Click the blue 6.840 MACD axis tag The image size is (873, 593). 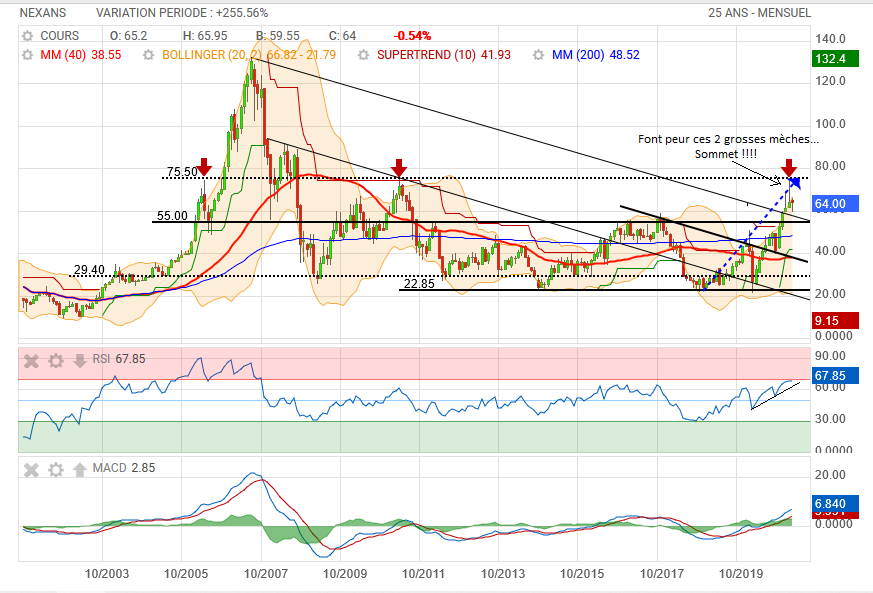pyautogui.click(x=836, y=504)
